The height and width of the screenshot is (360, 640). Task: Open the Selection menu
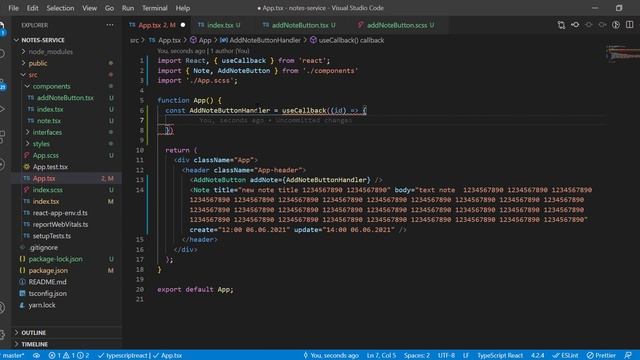pyautogui.click(x=60, y=8)
